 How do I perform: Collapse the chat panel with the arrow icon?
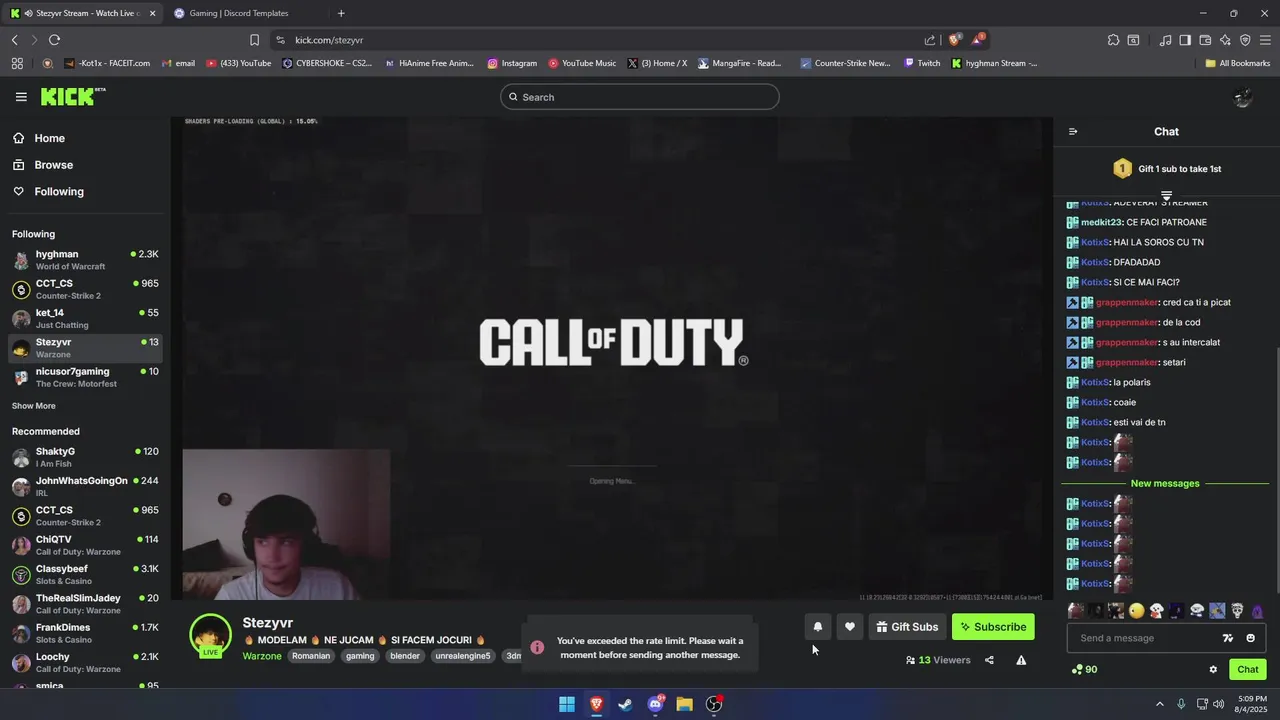[x=1073, y=132]
